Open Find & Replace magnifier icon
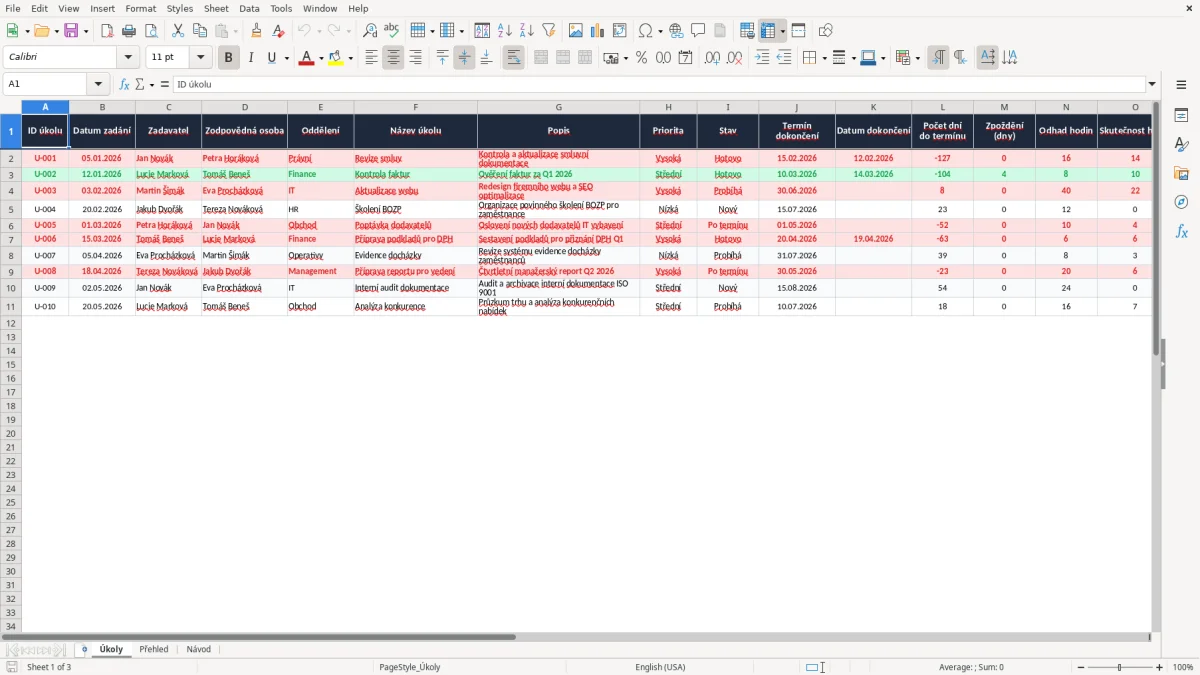This screenshot has width=1200, height=675. pos(370,31)
